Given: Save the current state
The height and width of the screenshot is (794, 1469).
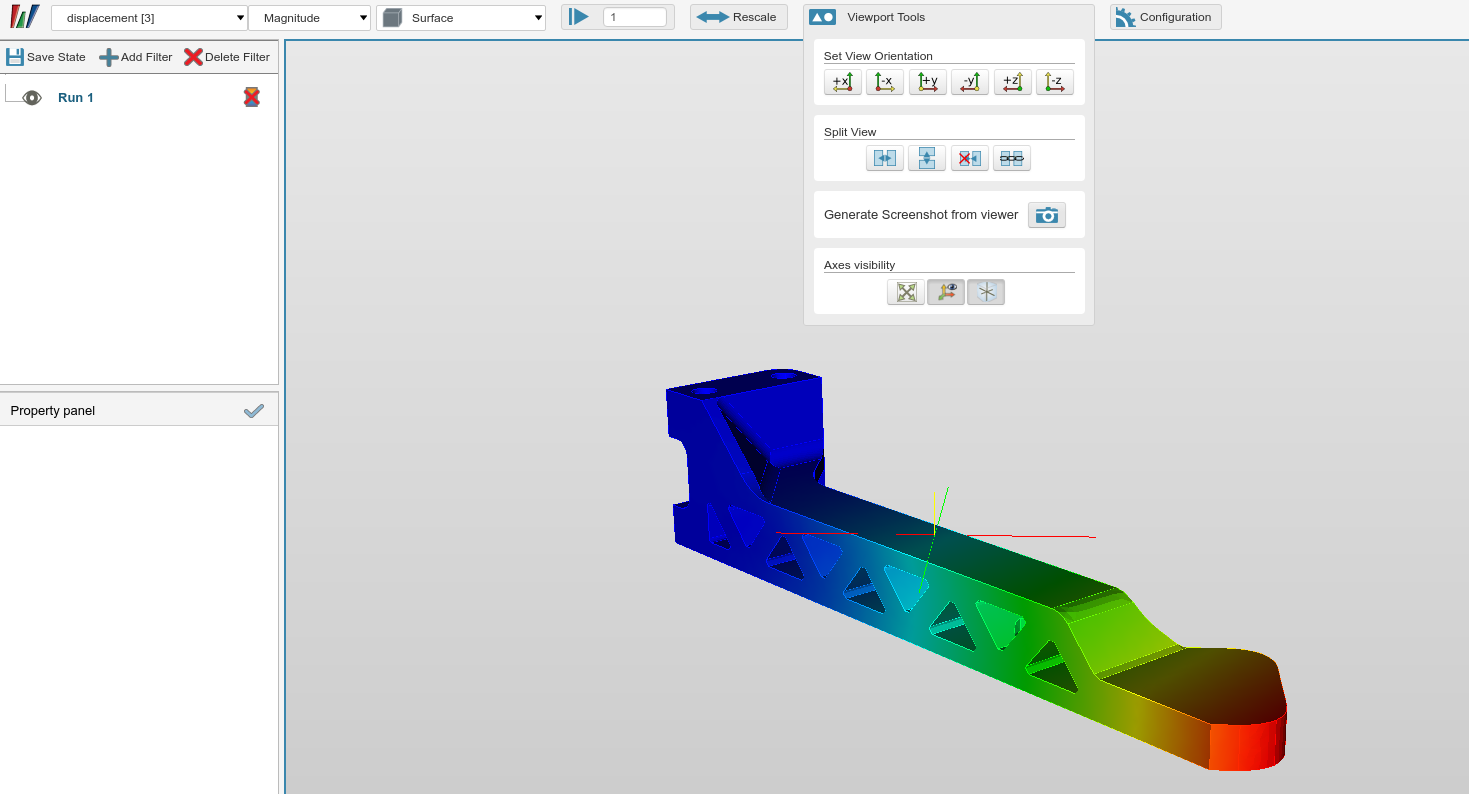Looking at the screenshot, I should click(x=46, y=57).
